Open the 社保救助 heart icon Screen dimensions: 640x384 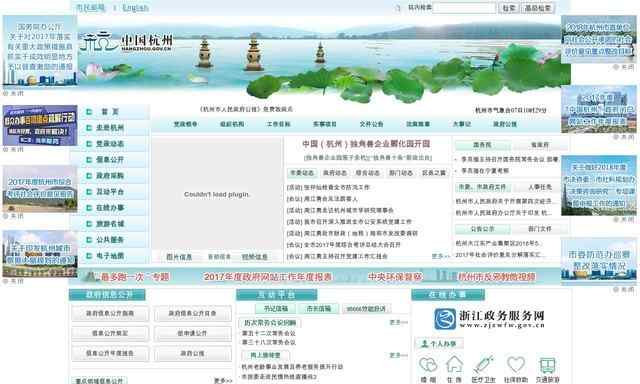[516, 364]
